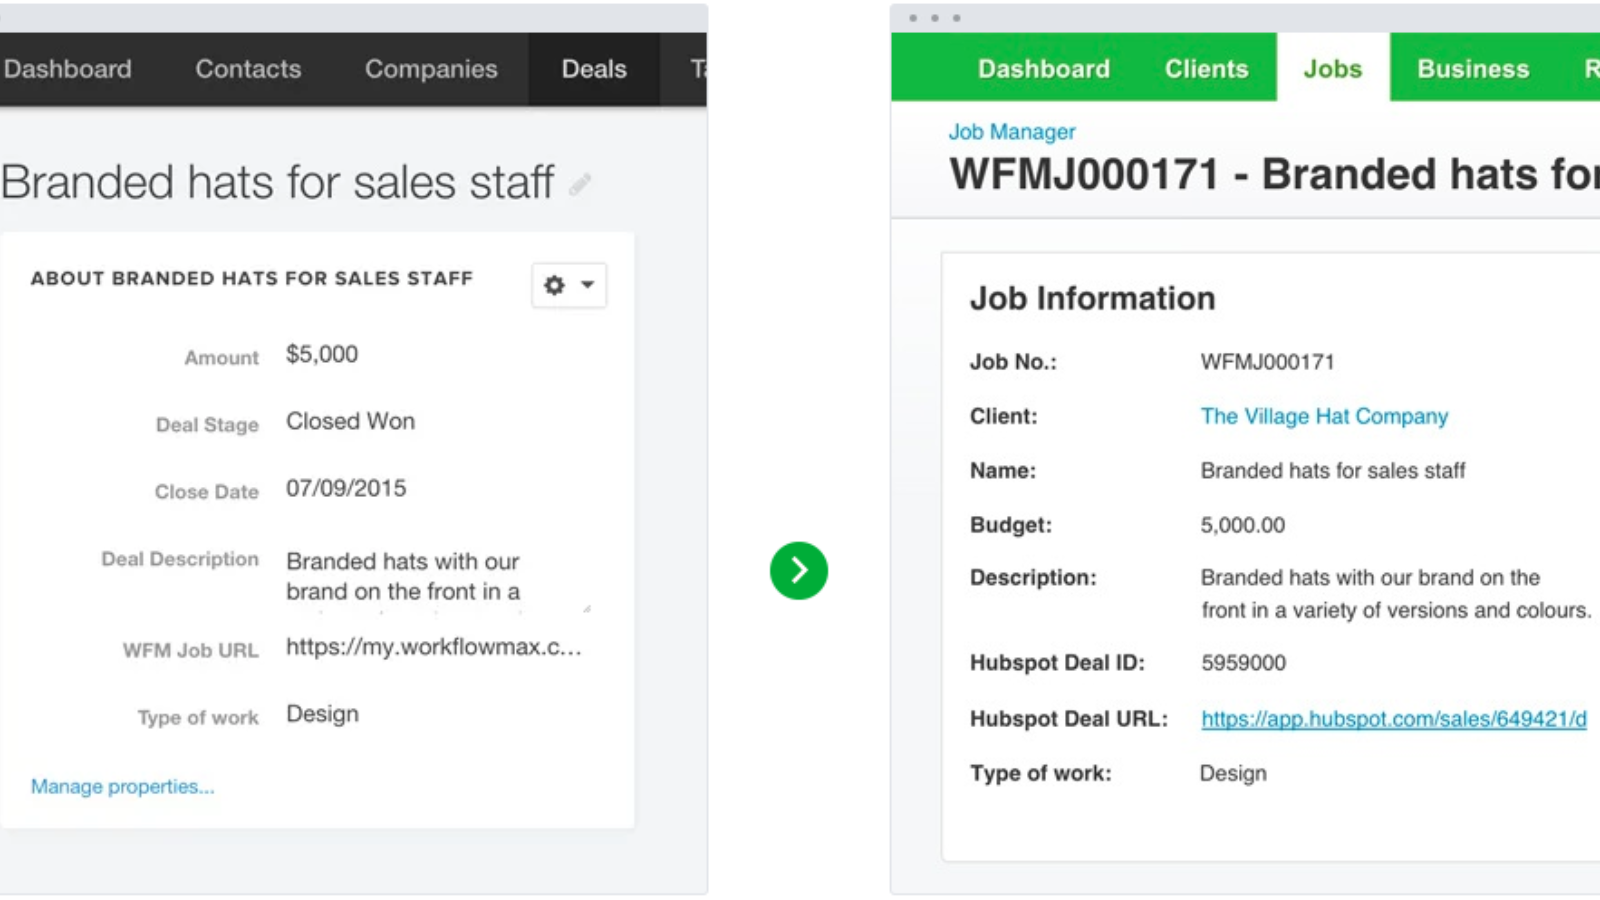Screen dimensions: 1600x900
Task: Click the green arrow sync icon between windows
Action: [798, 570]
